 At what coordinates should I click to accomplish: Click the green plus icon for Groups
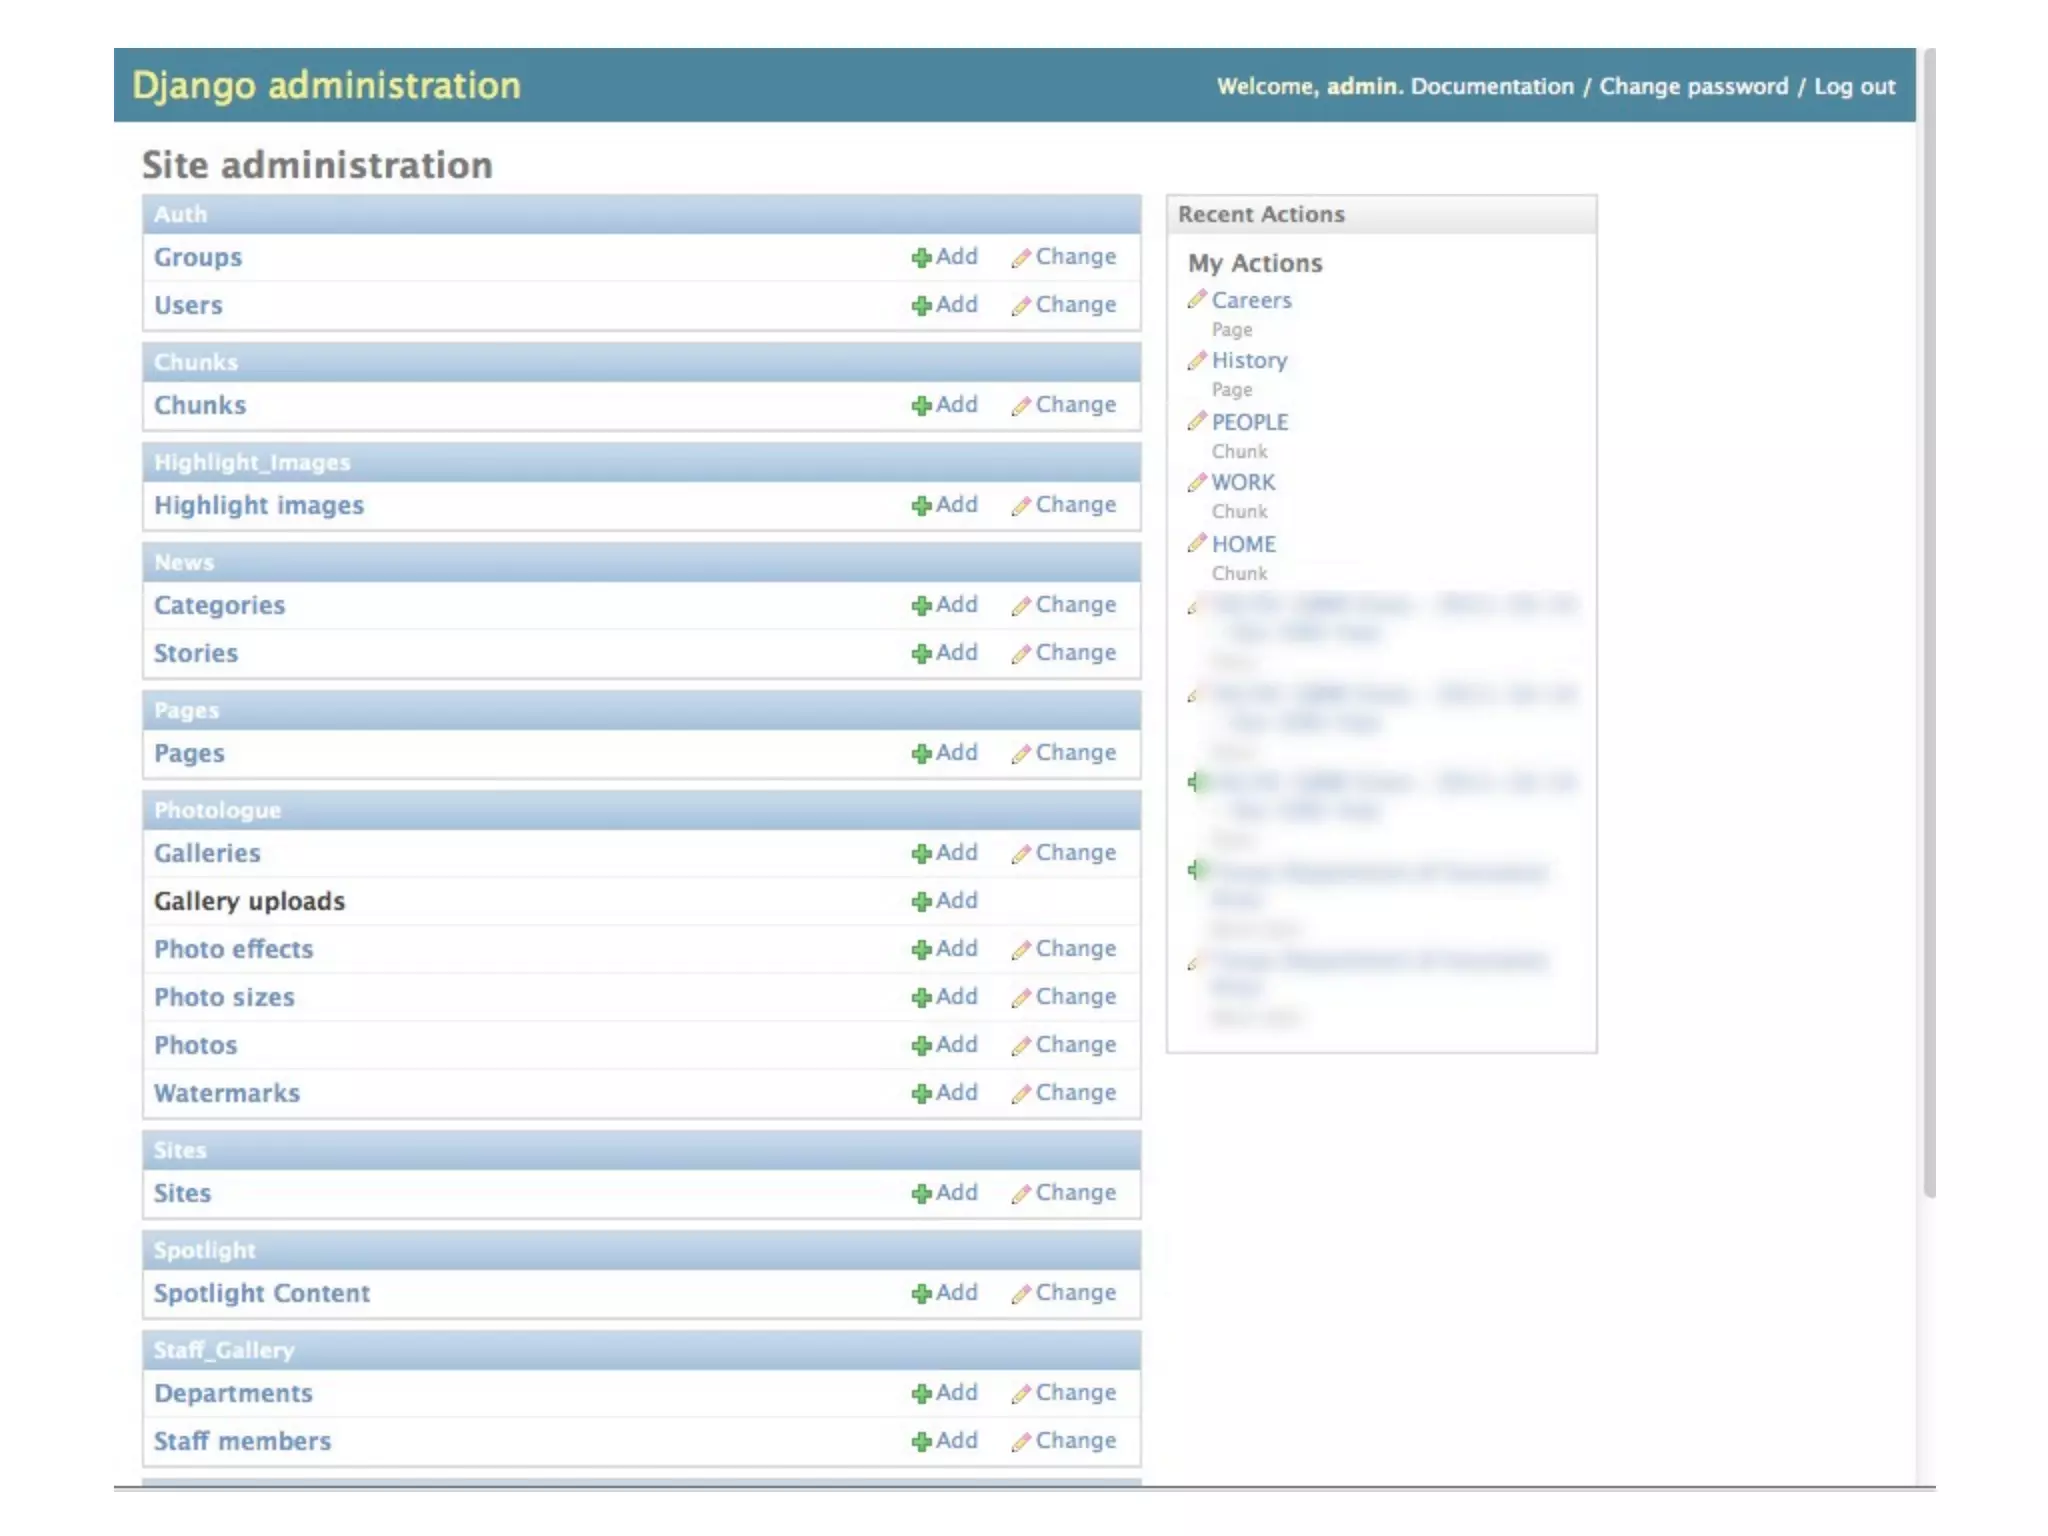[x=921, y=258]
